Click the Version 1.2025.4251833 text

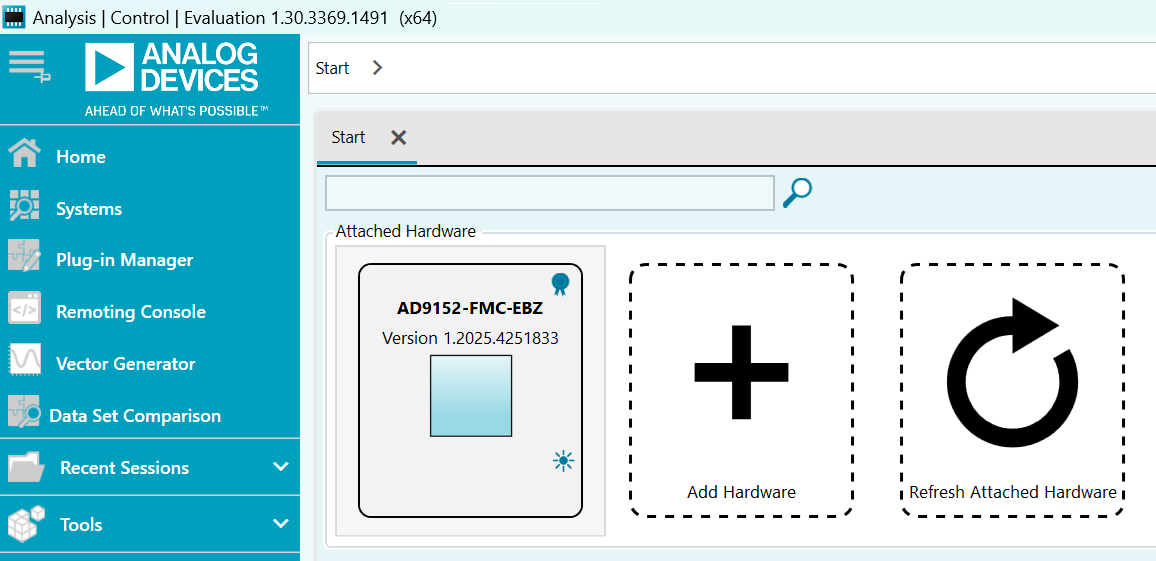(470, 338)
